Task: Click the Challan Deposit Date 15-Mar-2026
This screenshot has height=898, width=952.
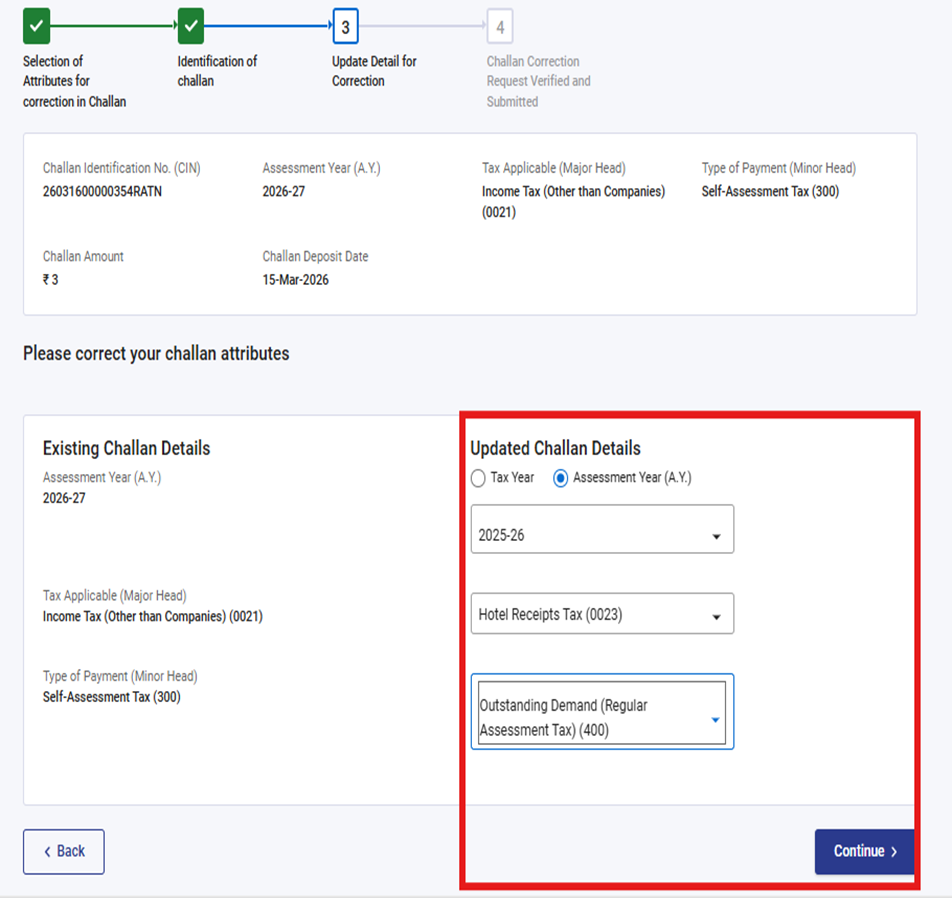Action: pos(295,280)
